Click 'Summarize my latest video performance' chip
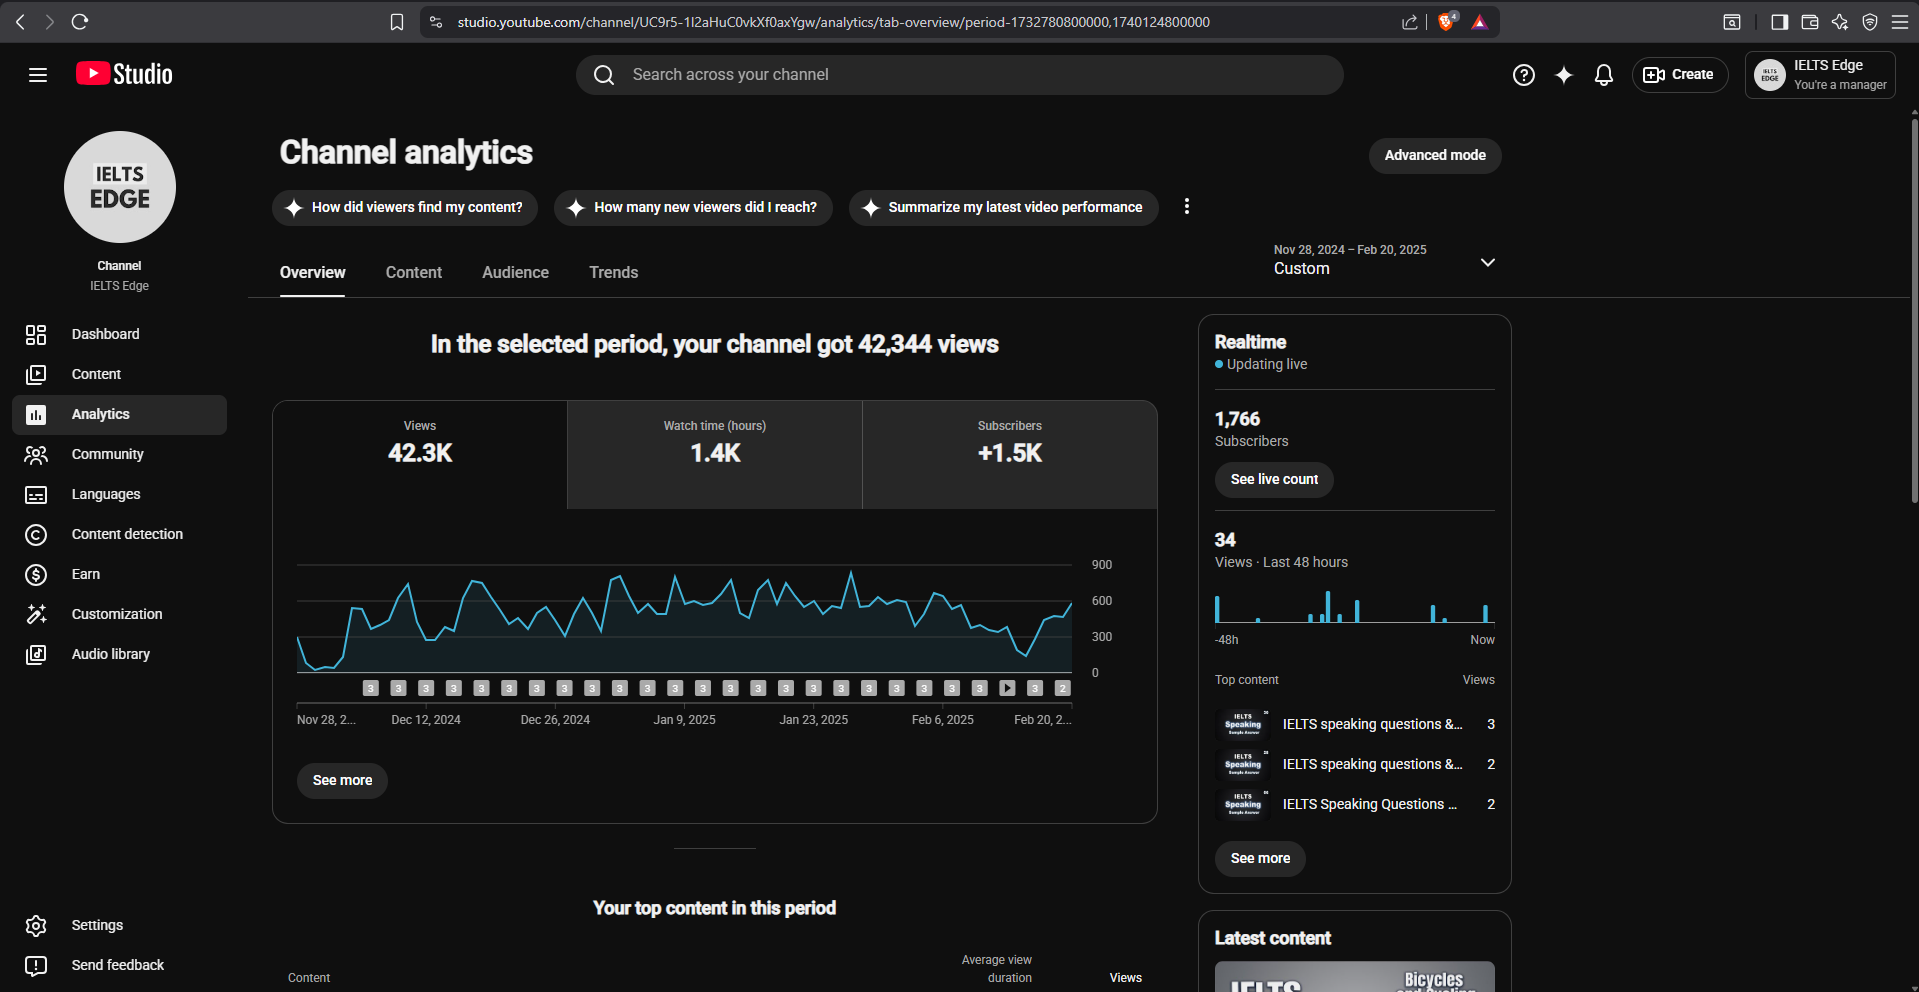 (1003, 208)
